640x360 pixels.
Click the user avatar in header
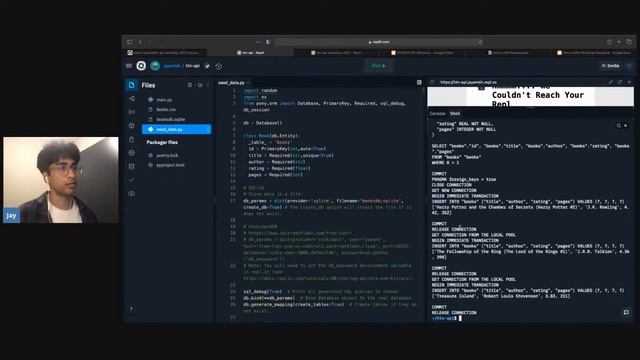pyautogui.click(x=155, y=66)
